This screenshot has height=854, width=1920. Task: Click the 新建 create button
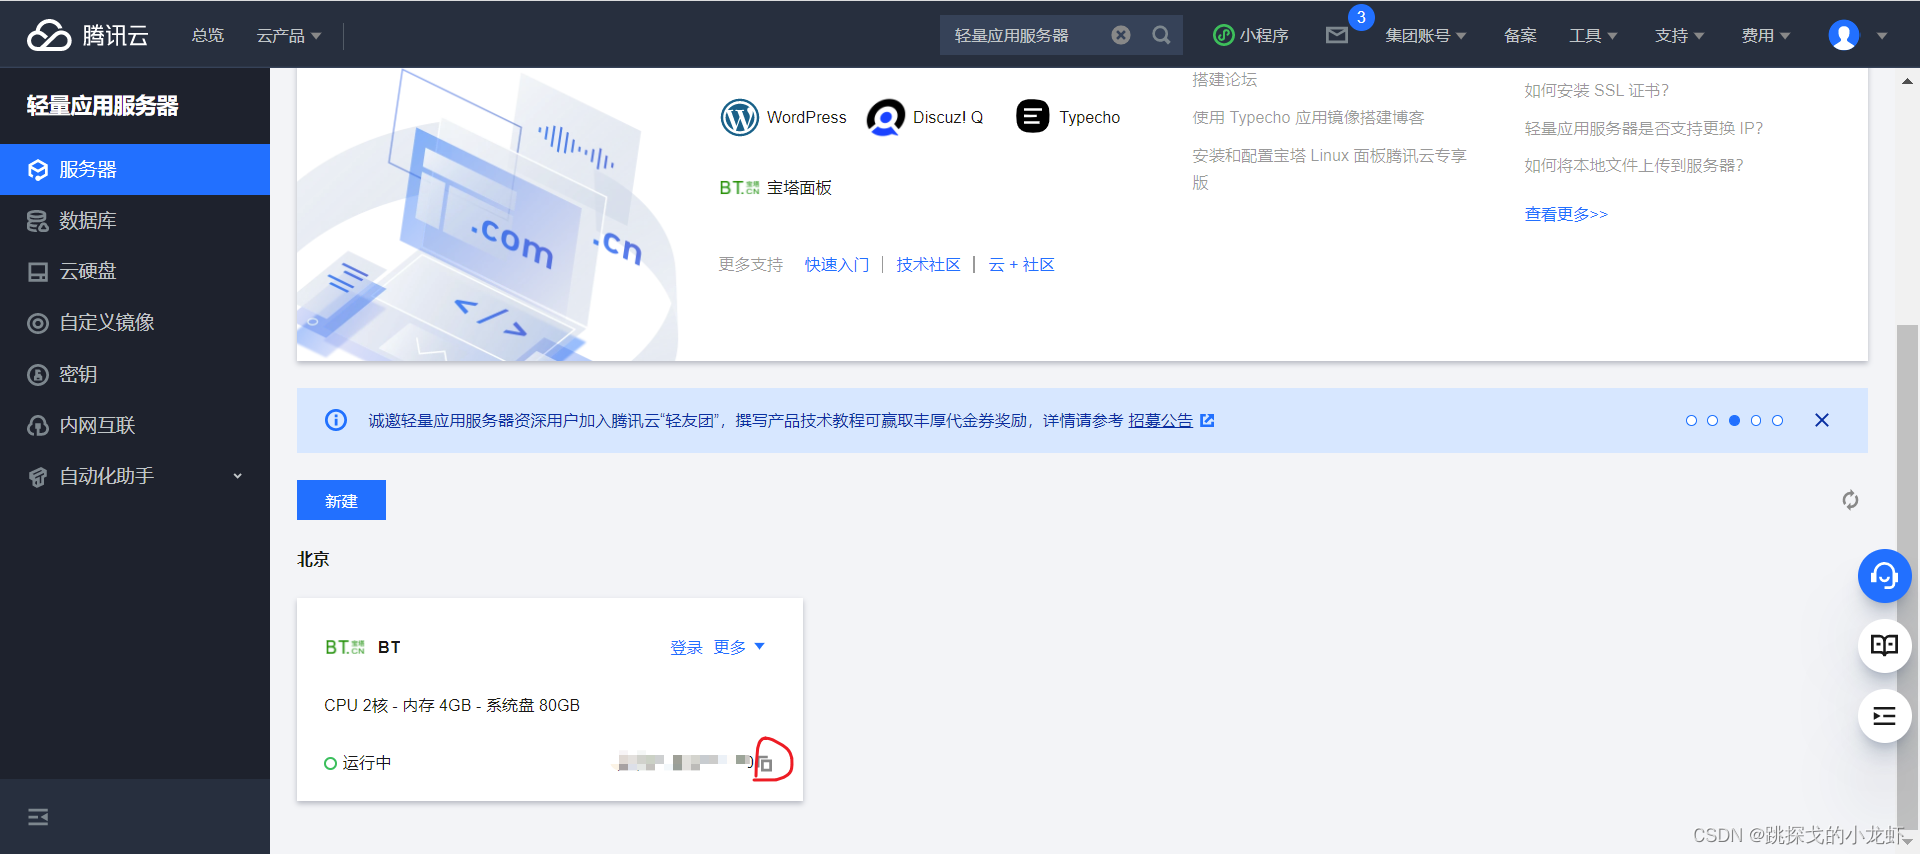[x=341, y=500]
